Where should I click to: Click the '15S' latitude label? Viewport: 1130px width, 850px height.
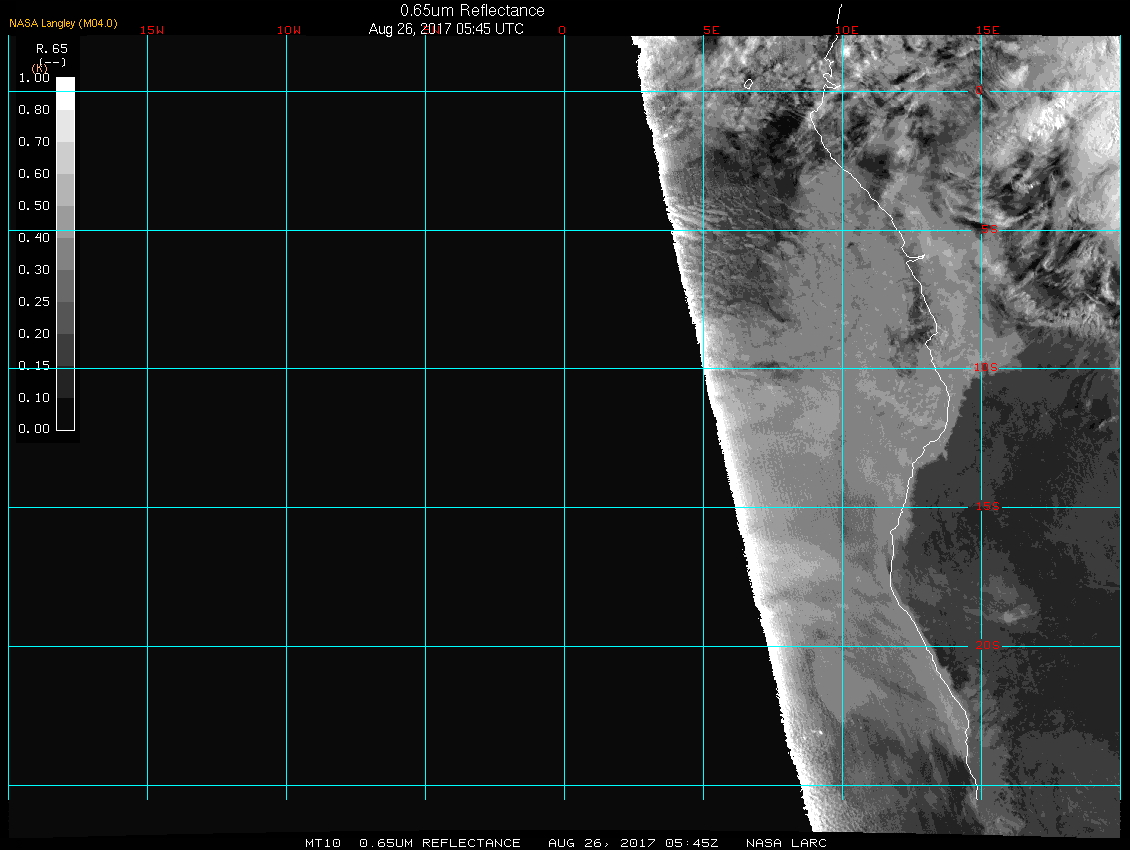(x=987, y=506)
